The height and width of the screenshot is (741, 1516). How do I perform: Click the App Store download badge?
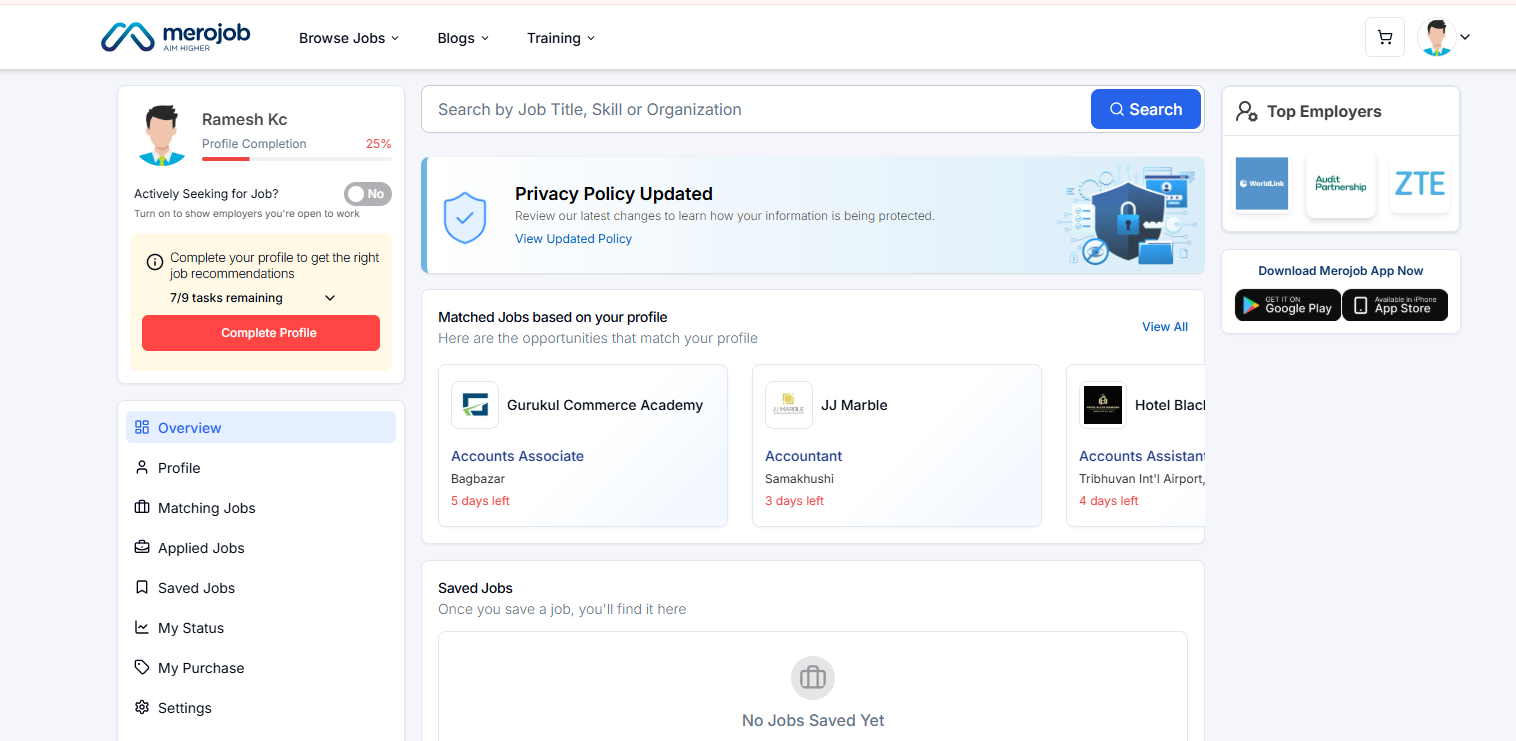tap(1394, 305)
